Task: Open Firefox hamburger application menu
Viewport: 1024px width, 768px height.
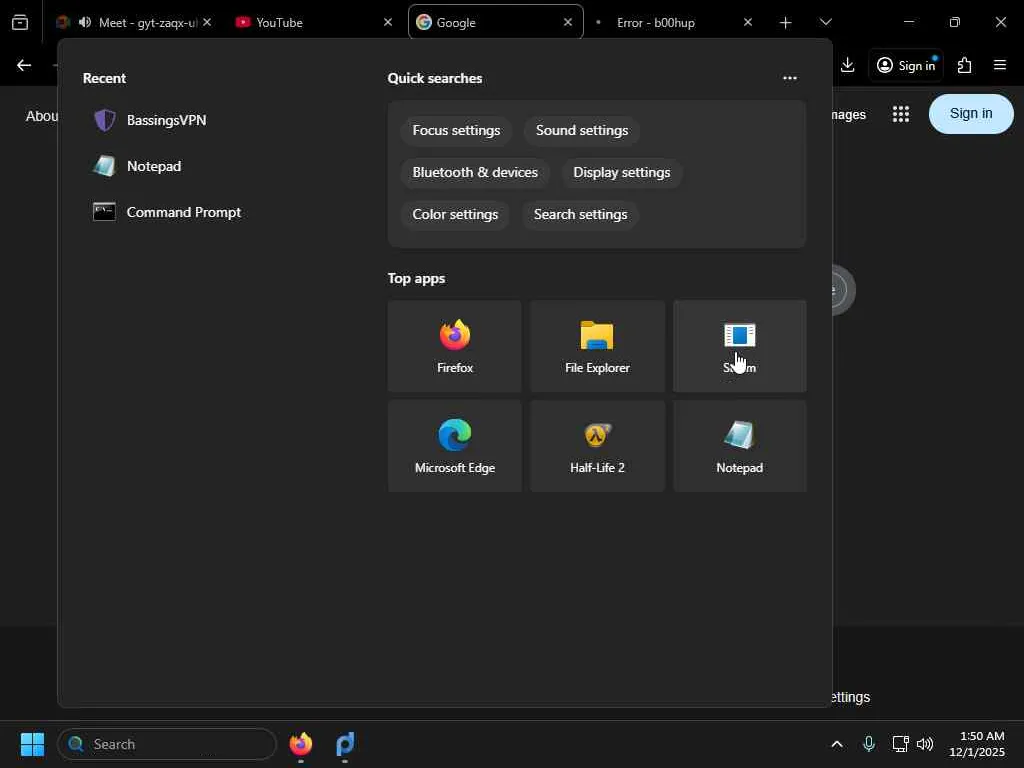Action: coord(1000,65)
